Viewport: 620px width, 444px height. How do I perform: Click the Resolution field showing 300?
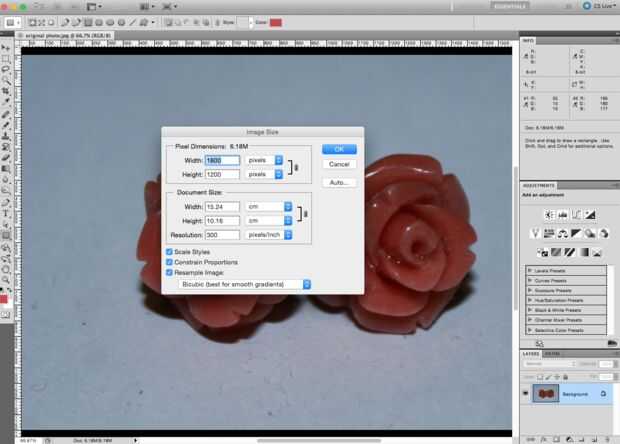[222, 235]
